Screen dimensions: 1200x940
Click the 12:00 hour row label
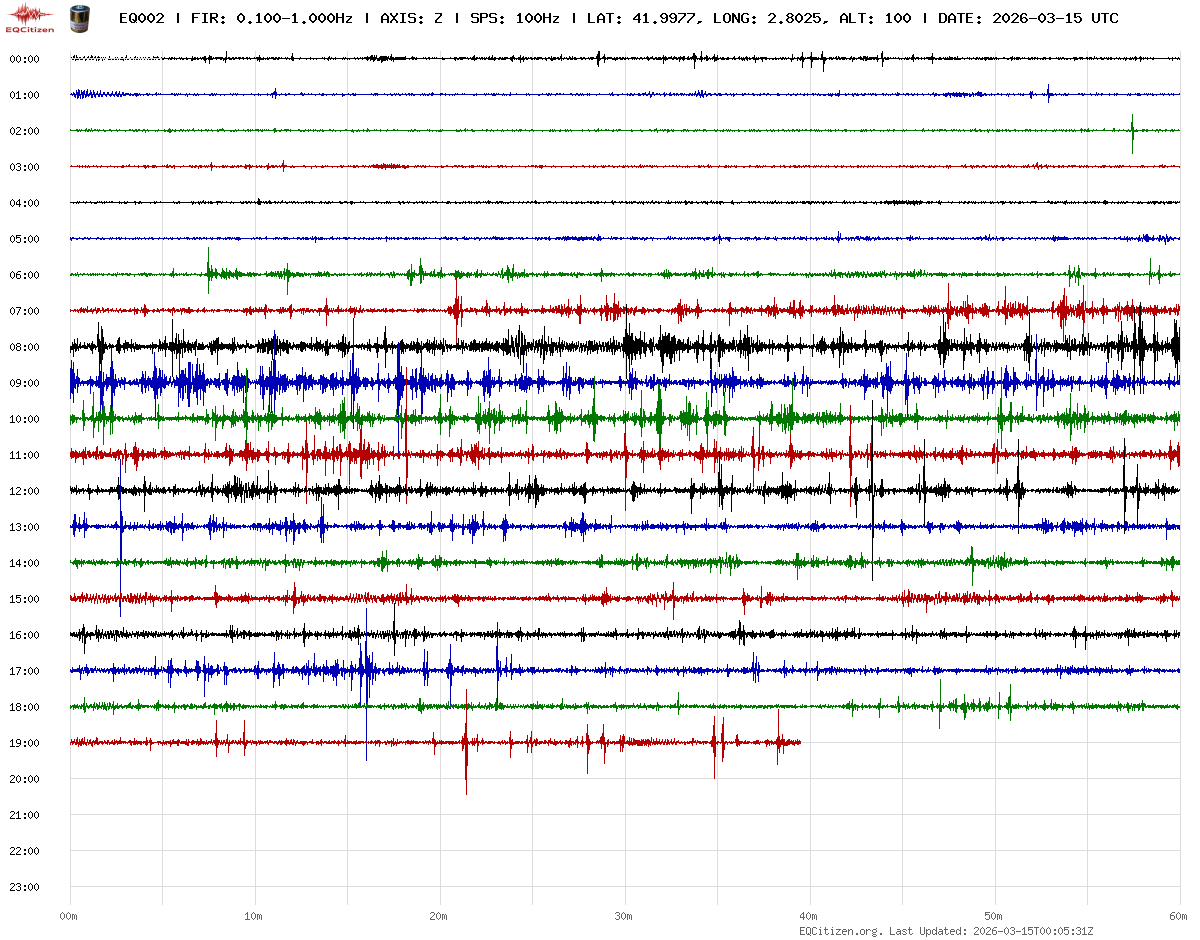tap(24, 491)
